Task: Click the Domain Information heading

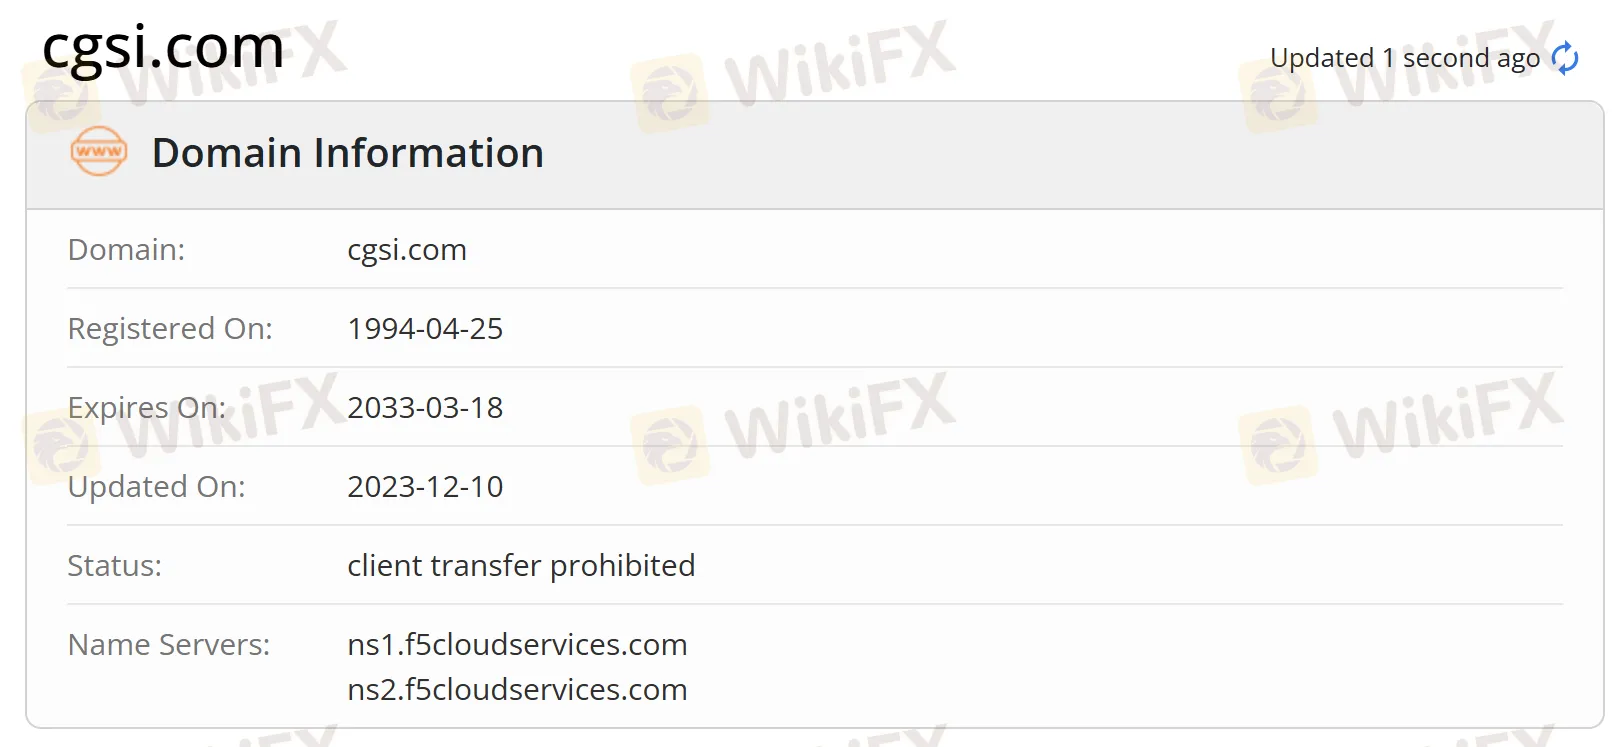Action: (x=348, y=153)
